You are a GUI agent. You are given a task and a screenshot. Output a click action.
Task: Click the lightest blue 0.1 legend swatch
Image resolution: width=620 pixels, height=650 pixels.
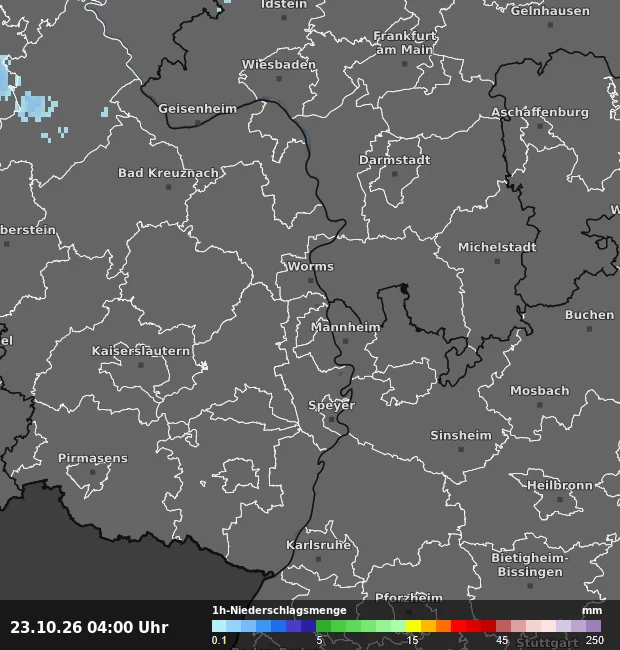point(219,626)
